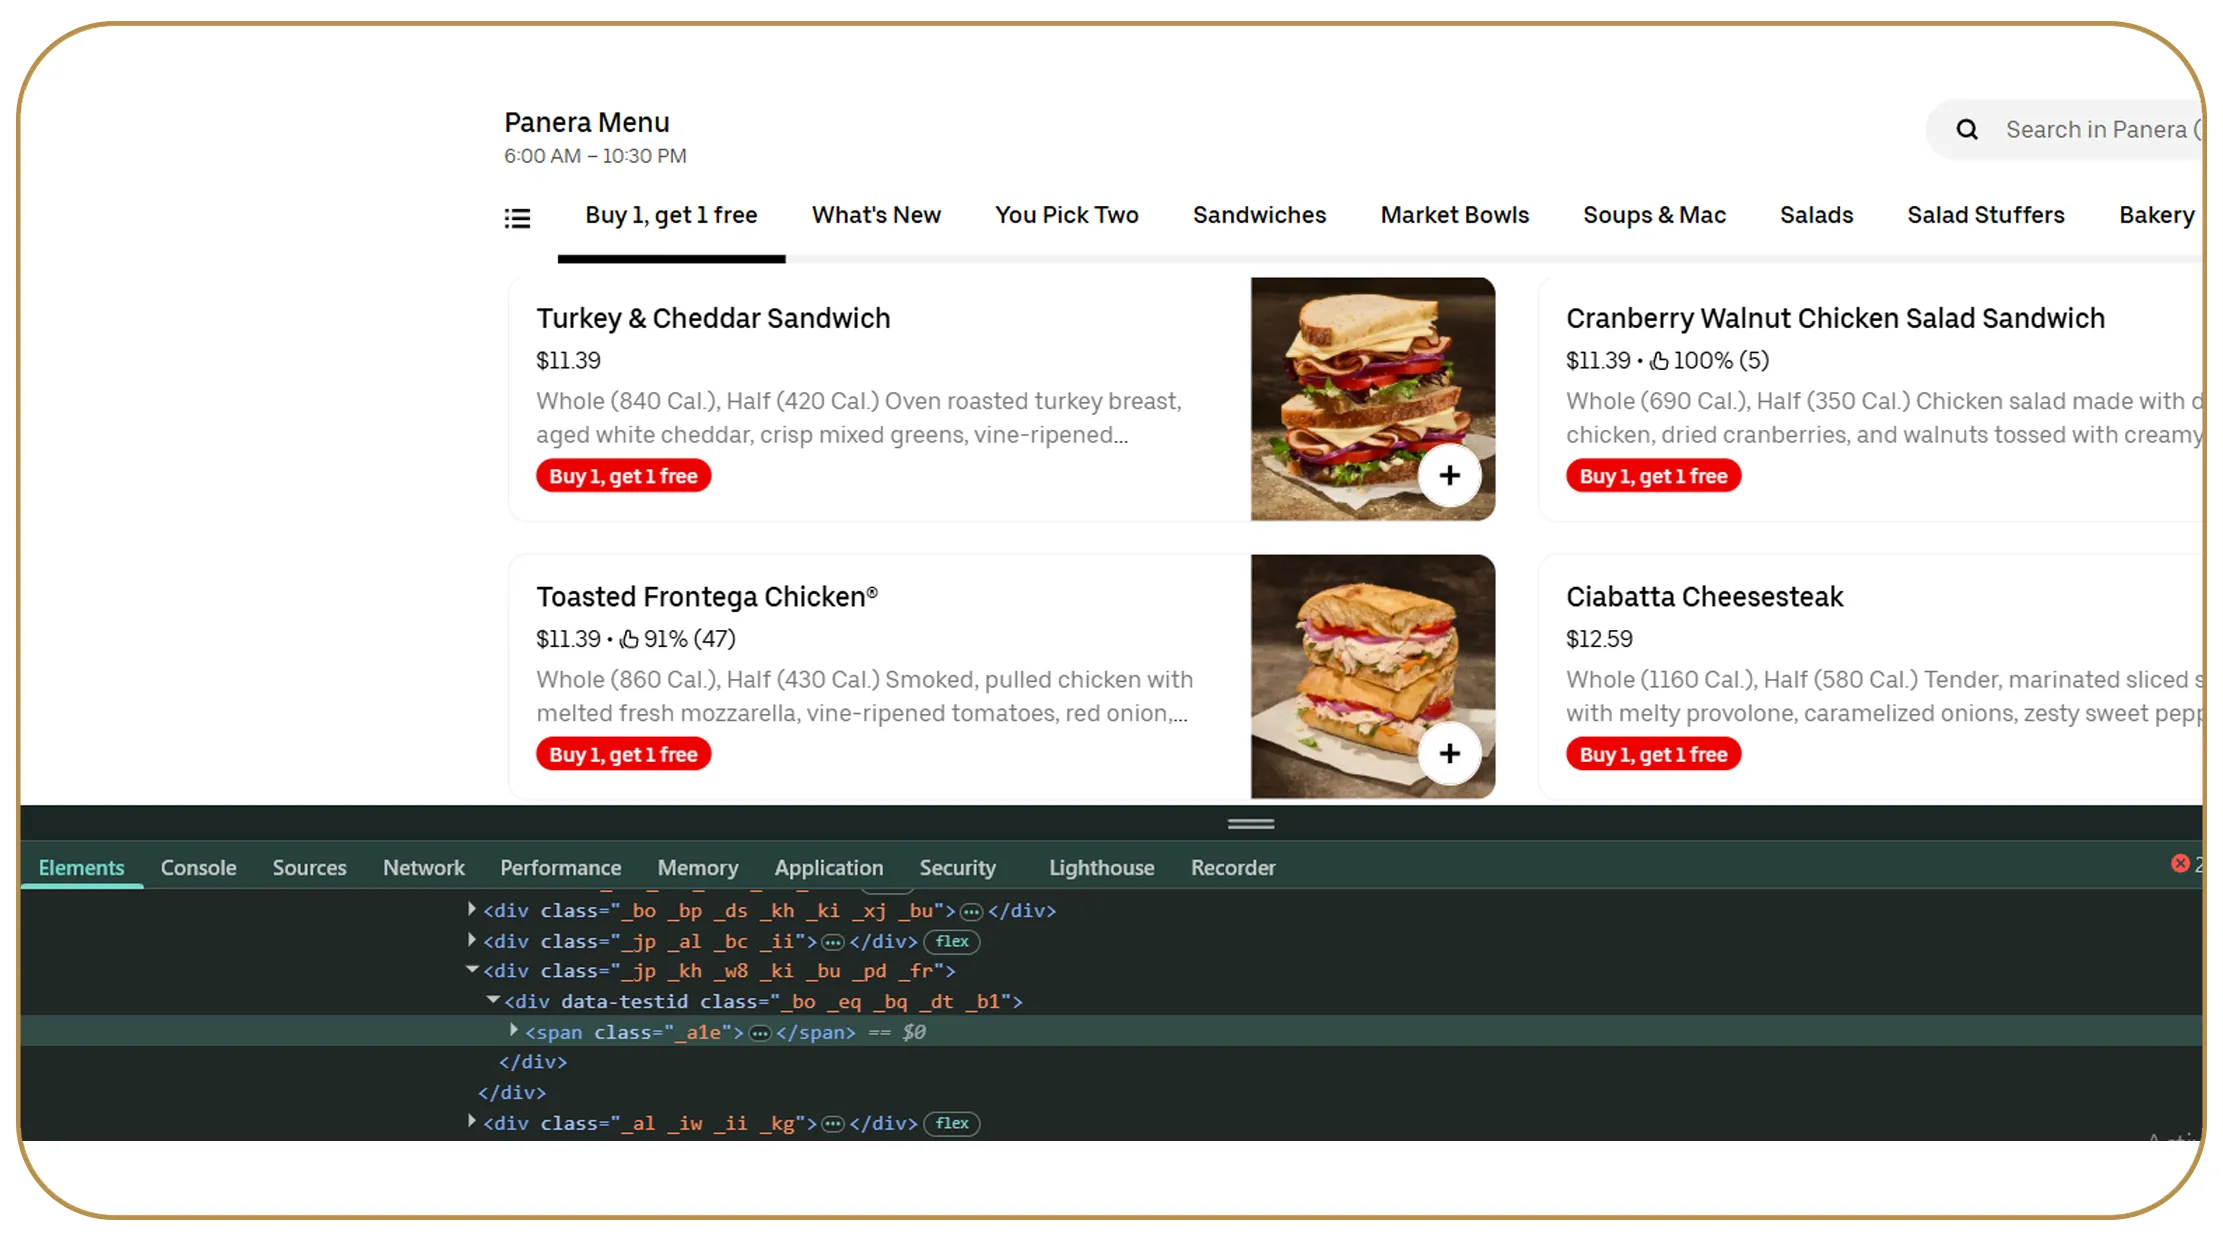The image size is (2223, 1240).
Task: Click the $12.59 Ciabatta Cheesesteak price
Action: click(x=1599, y=639)
